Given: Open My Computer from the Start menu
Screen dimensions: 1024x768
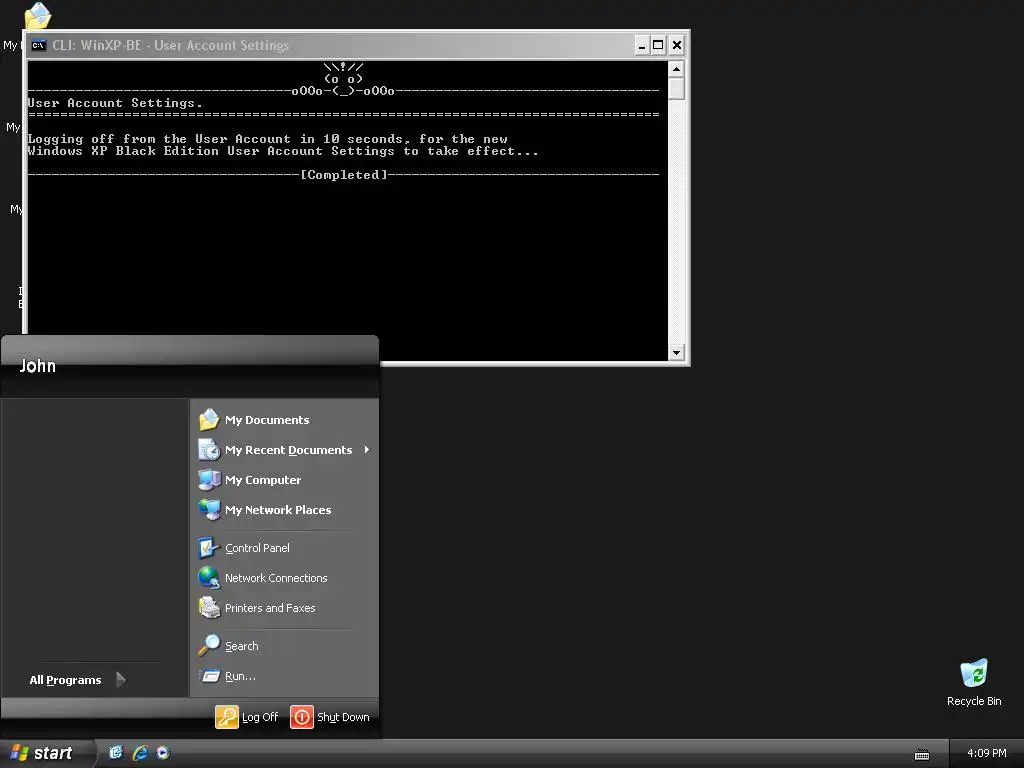Looking at the screenshot, I should [x=285, y=480].
